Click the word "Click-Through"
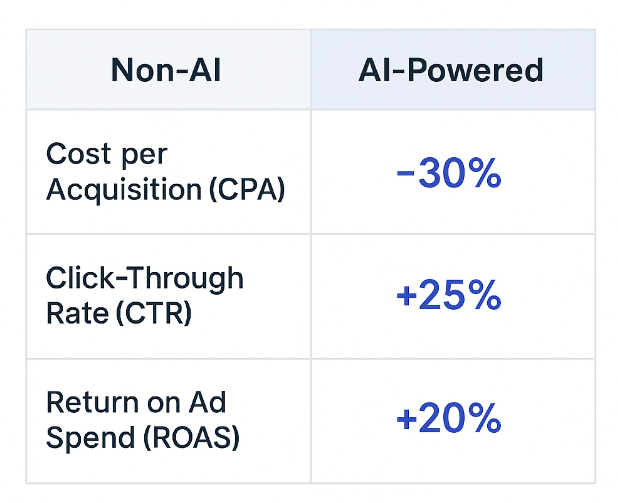Image resolution: width=618 pixels, height=503 pixels. click(x=145, y=278)
